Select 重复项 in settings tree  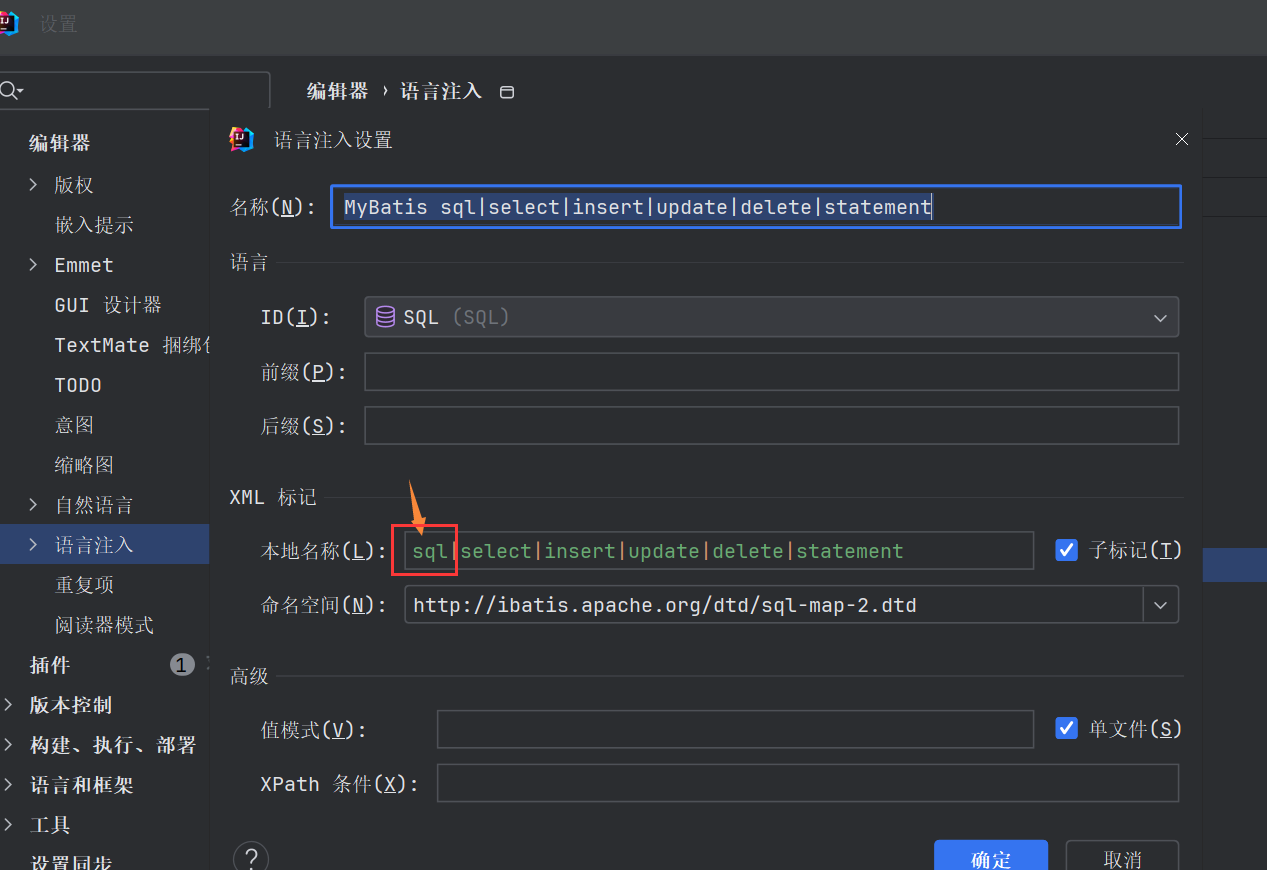[84, 585]
